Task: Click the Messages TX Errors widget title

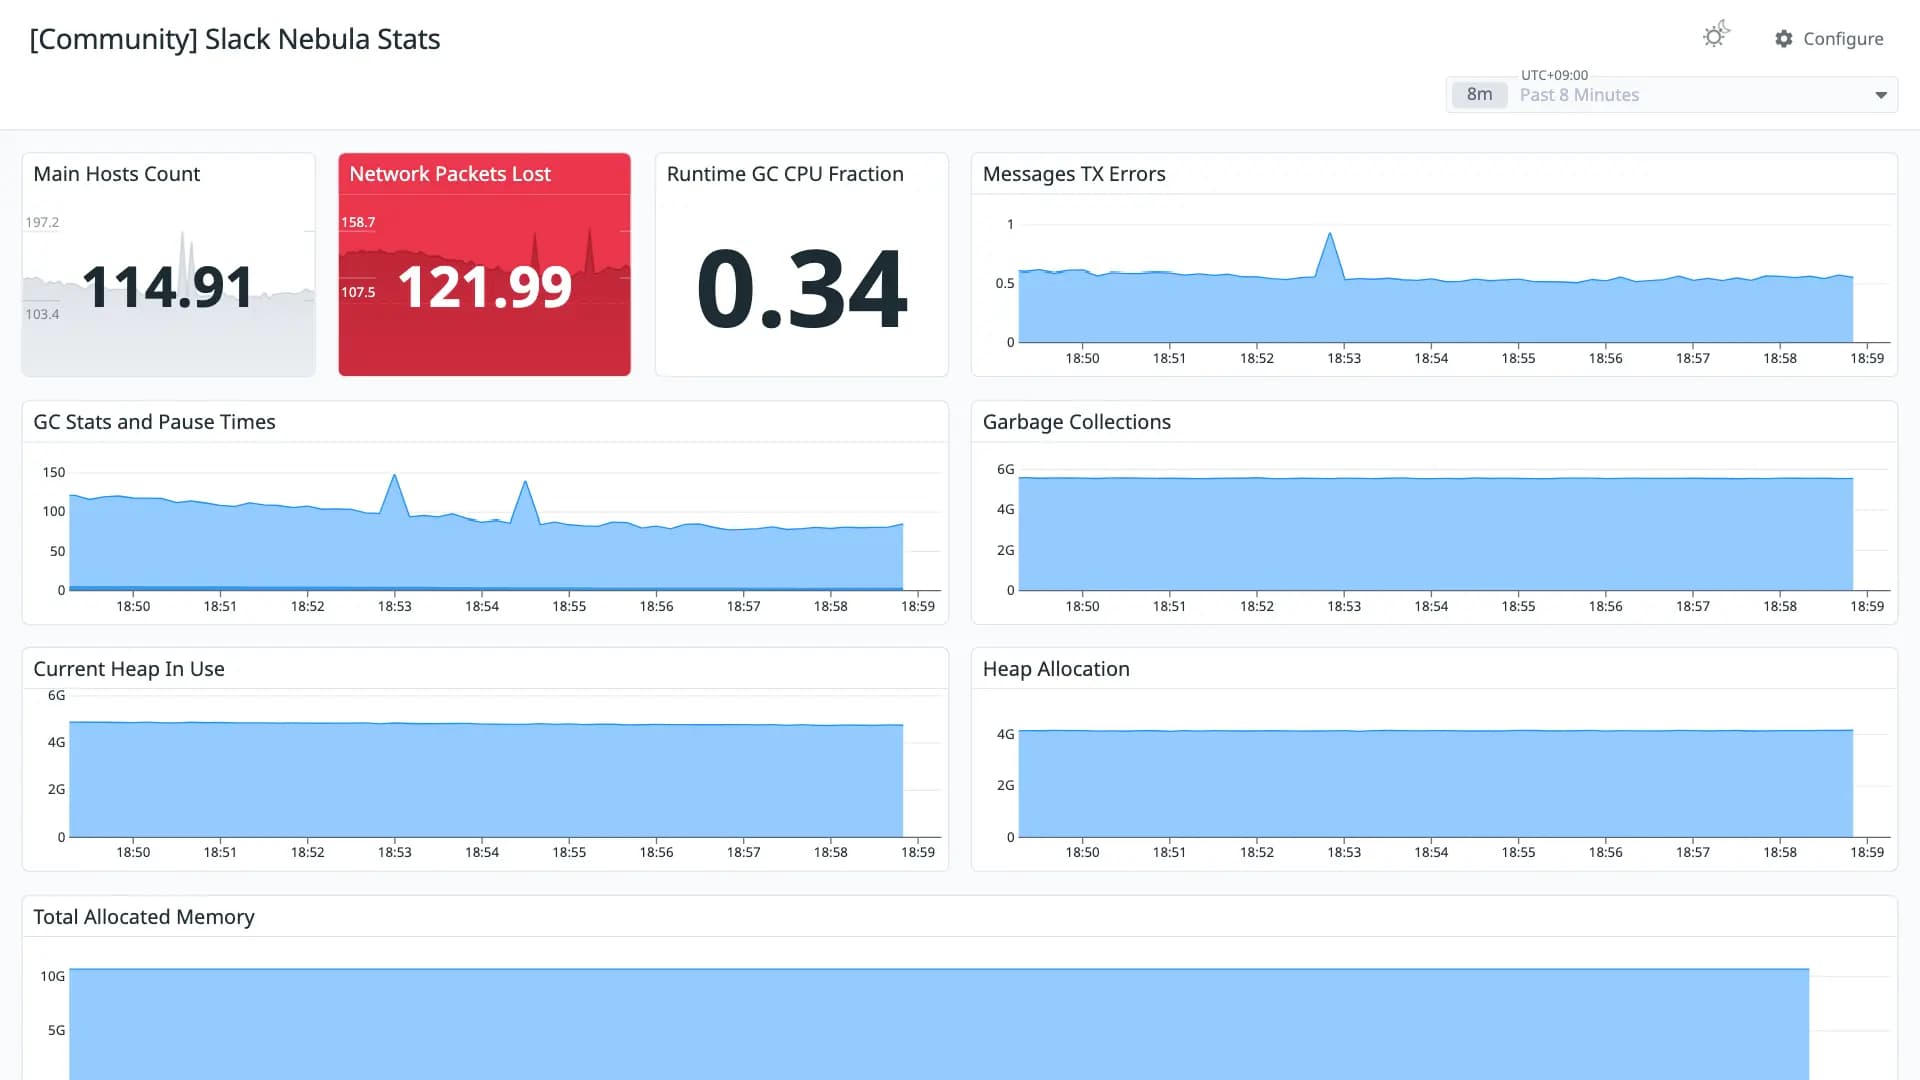Action: [x=1074, y=174]
